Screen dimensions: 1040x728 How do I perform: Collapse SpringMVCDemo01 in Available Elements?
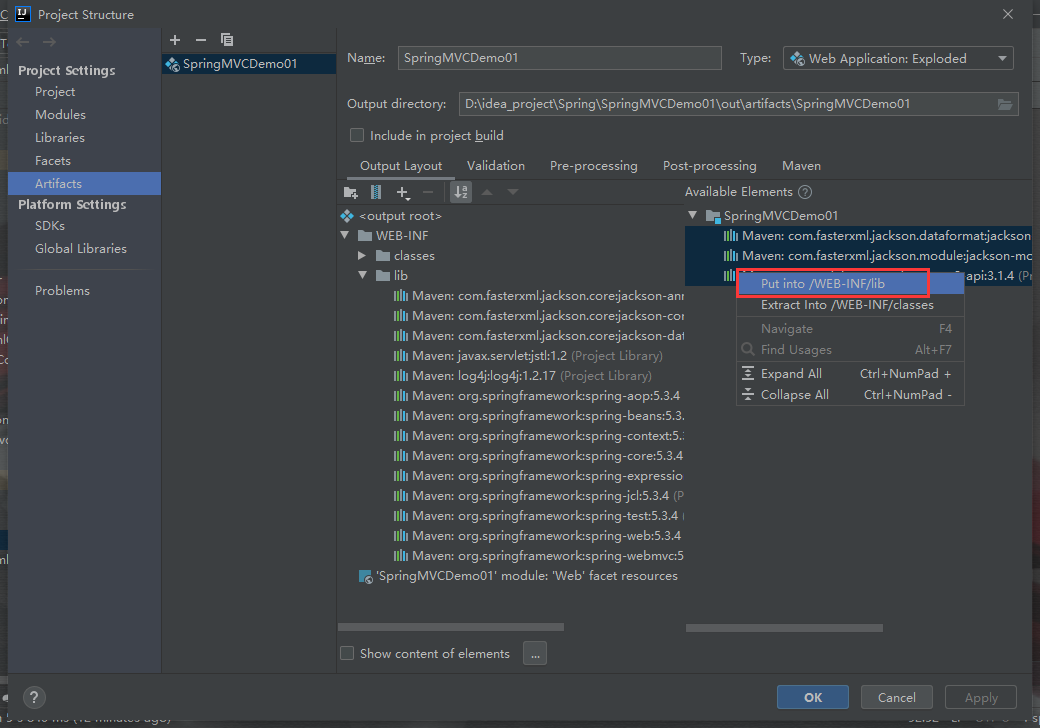(x=692, y=215)
